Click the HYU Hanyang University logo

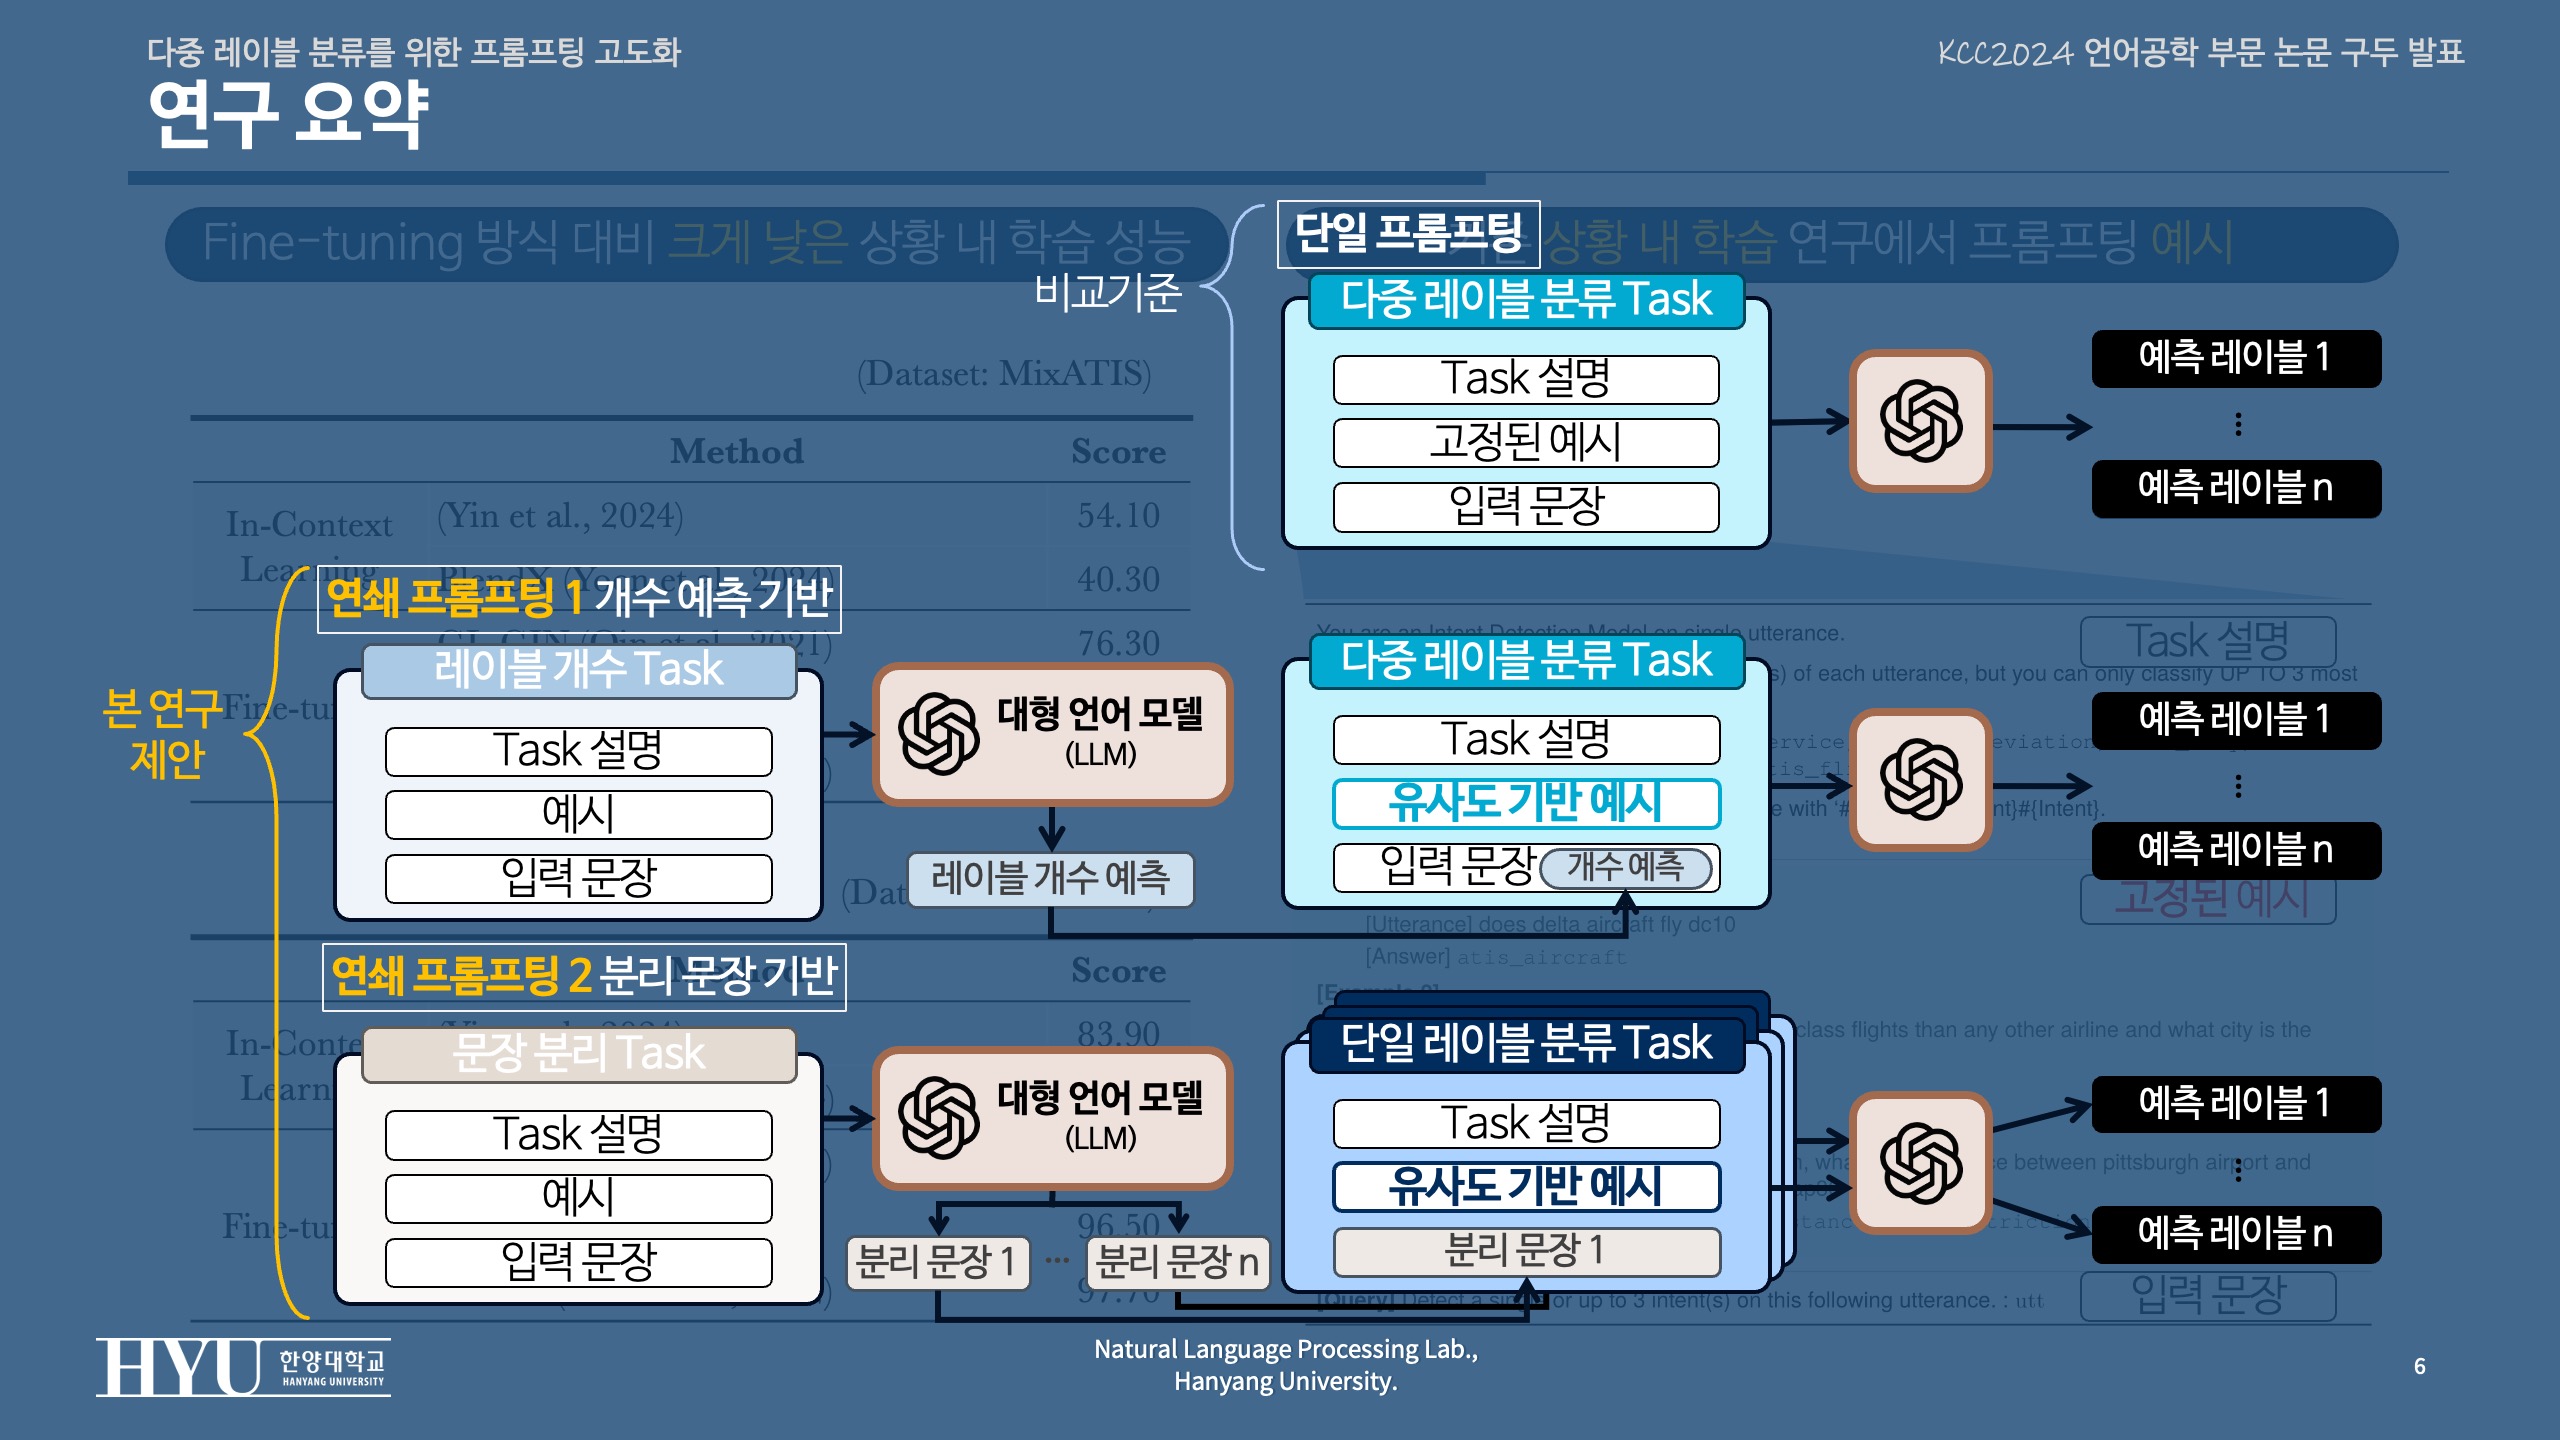(243, 1367)
